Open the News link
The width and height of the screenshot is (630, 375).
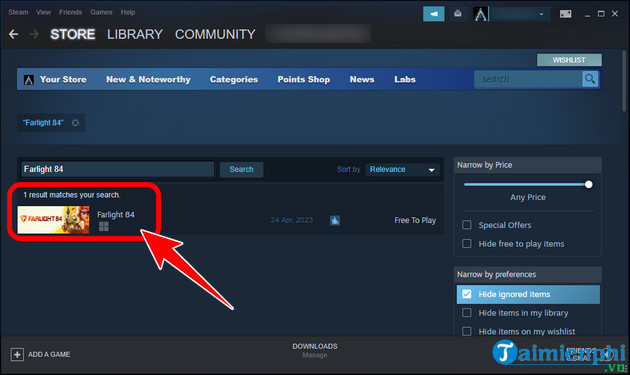coord(362,79)
